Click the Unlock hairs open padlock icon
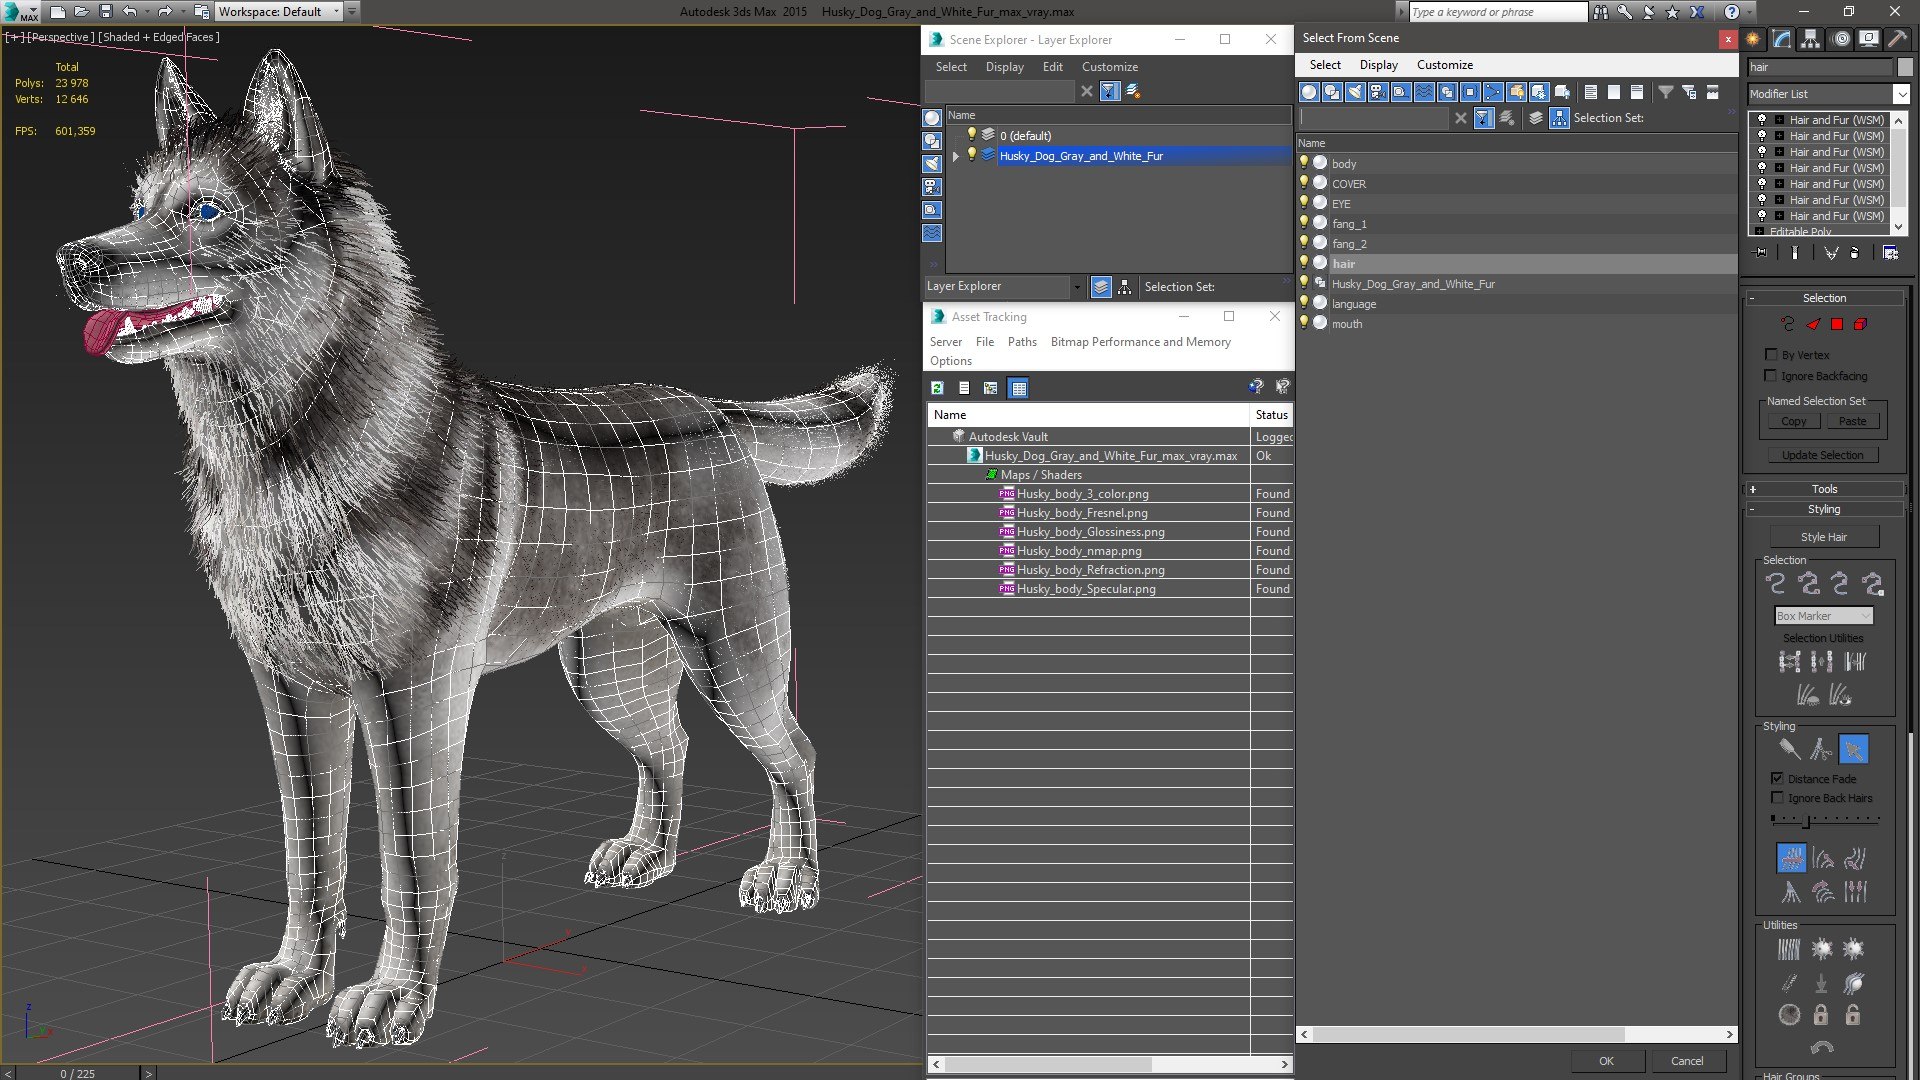 1853,1015
